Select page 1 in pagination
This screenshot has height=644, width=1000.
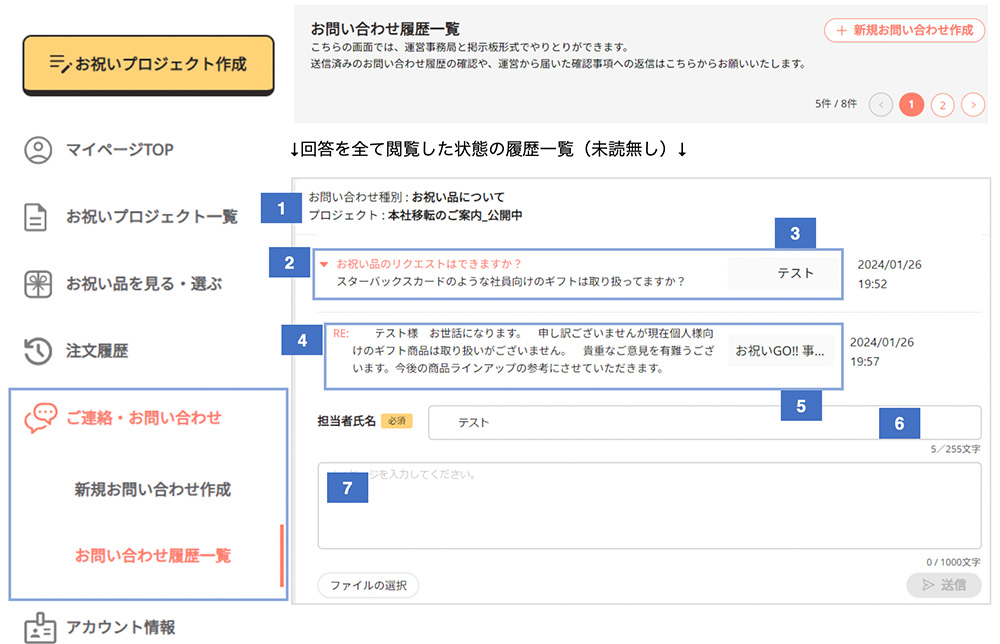[911, 104]
